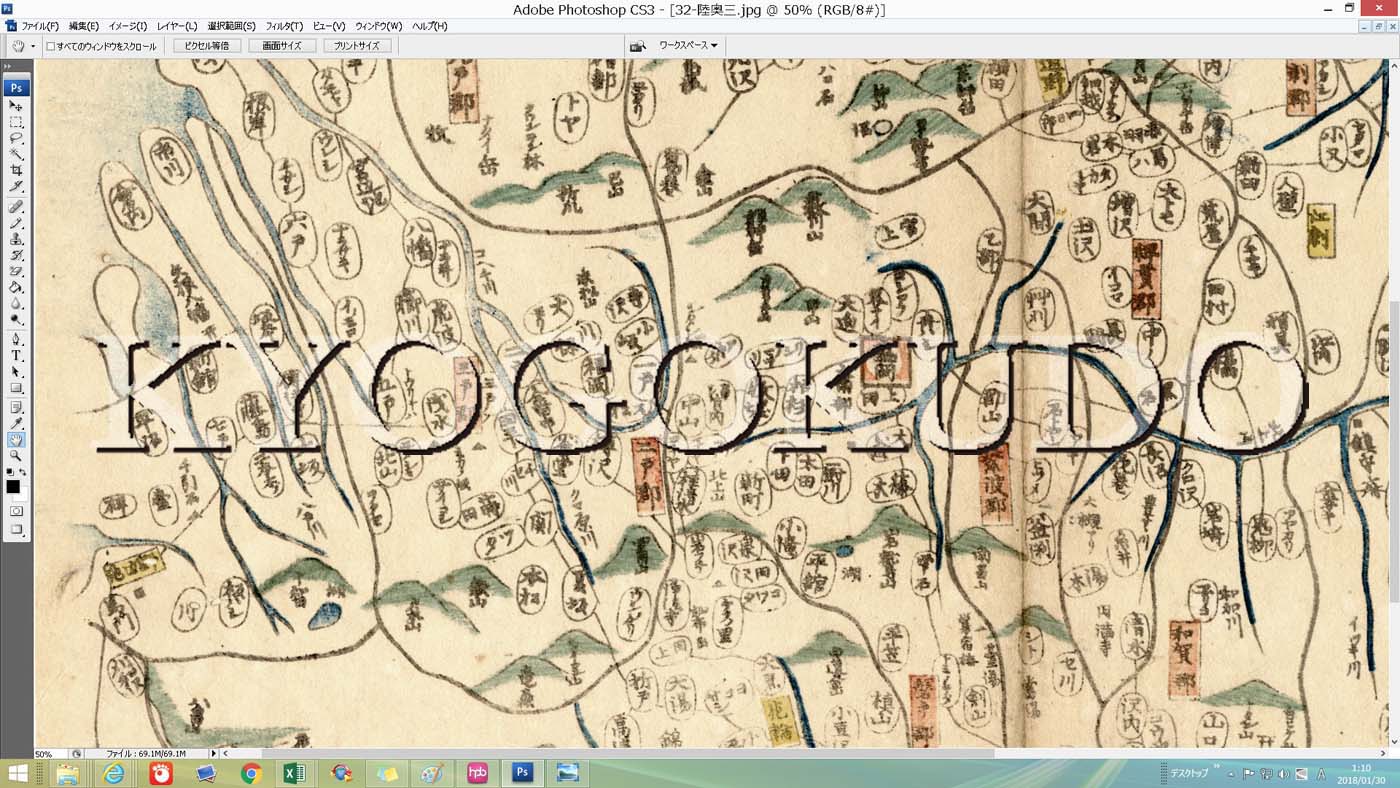This screenshot has width=1400, height=788.
Task: Click the 画面サイズ button
Action: coord(282,46)
